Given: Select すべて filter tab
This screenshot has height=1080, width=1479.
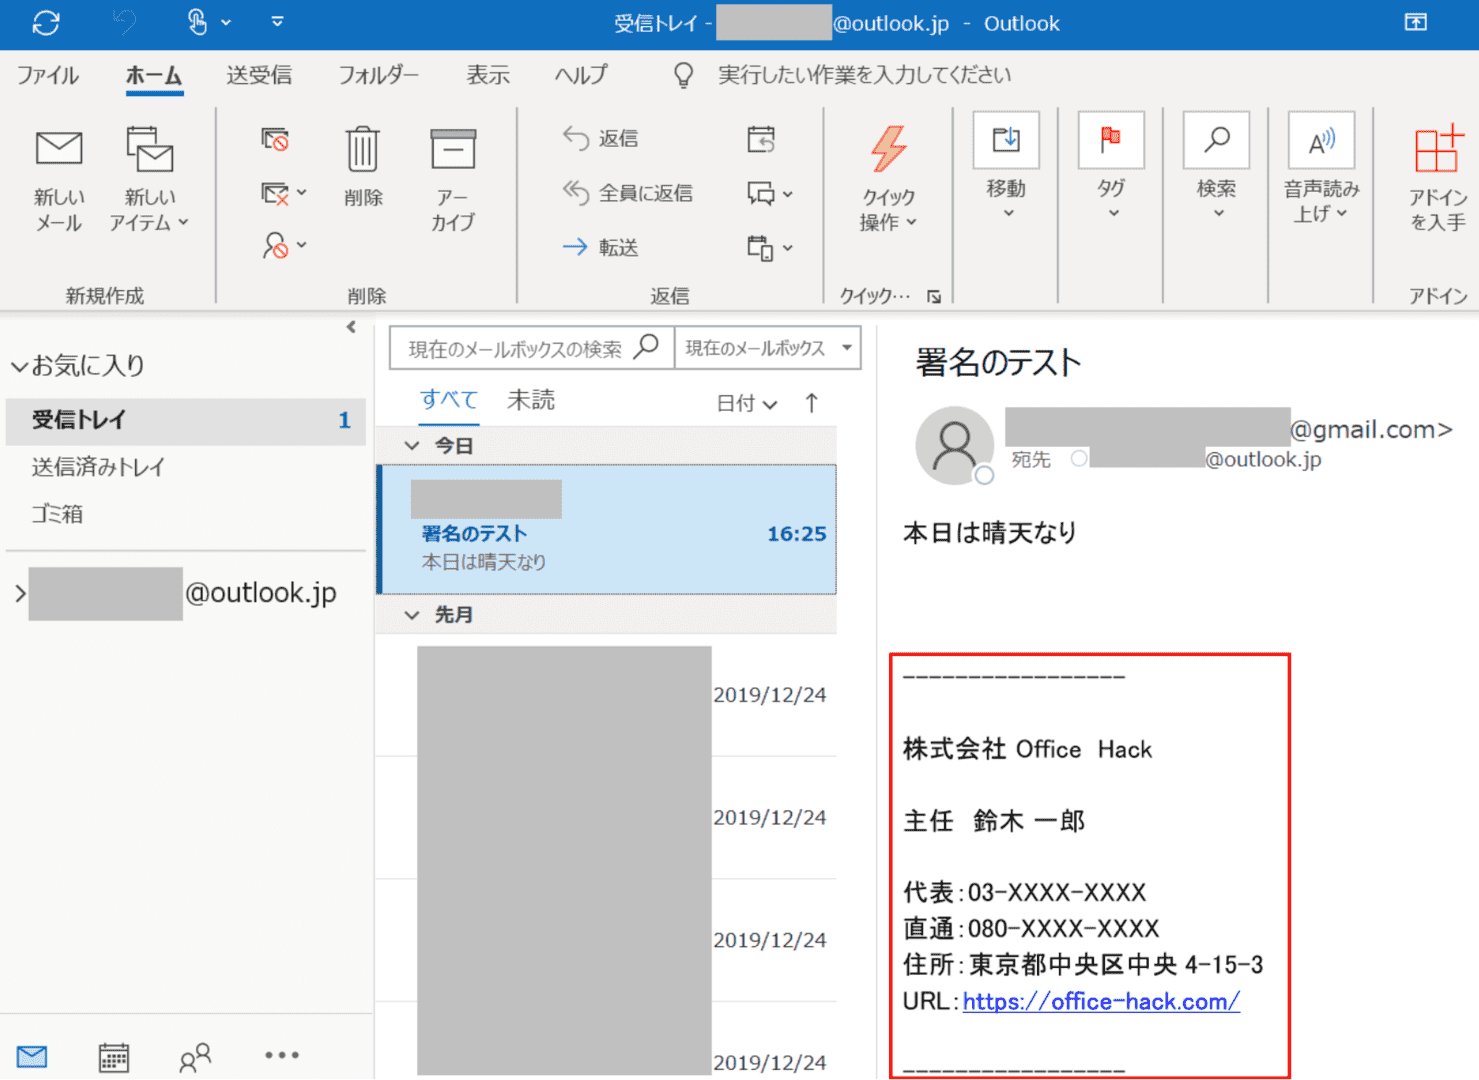Looking at the screenshot, I should [449, 400].
